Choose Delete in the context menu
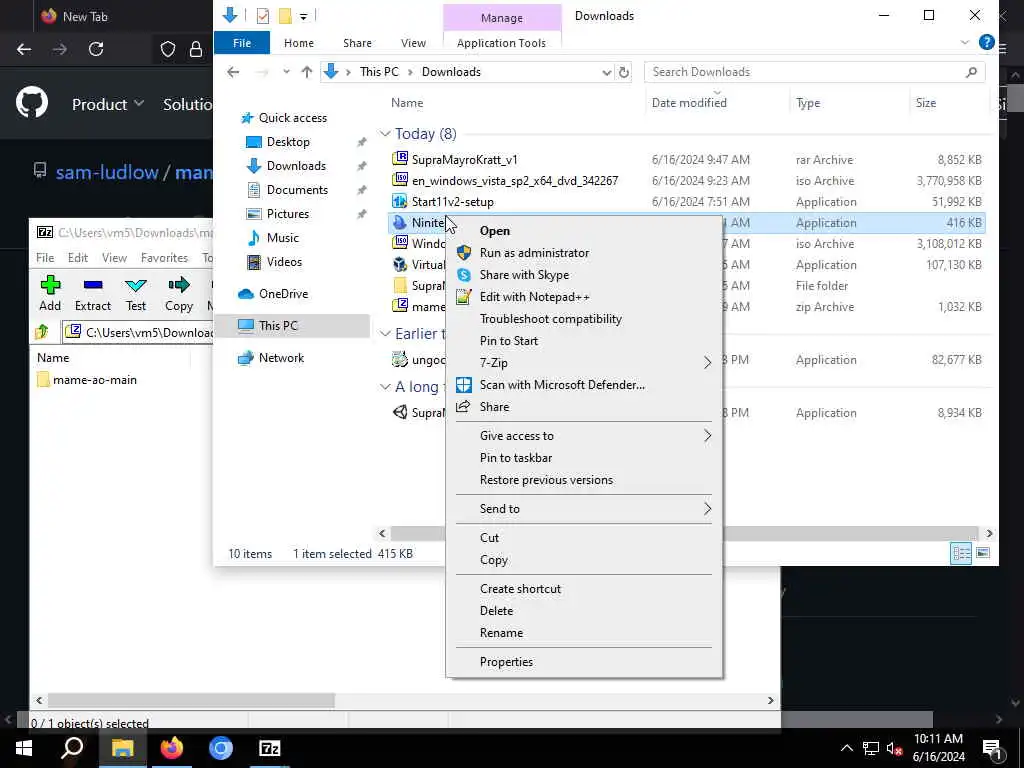1024x768 pixels. click(x=496, y=611)
